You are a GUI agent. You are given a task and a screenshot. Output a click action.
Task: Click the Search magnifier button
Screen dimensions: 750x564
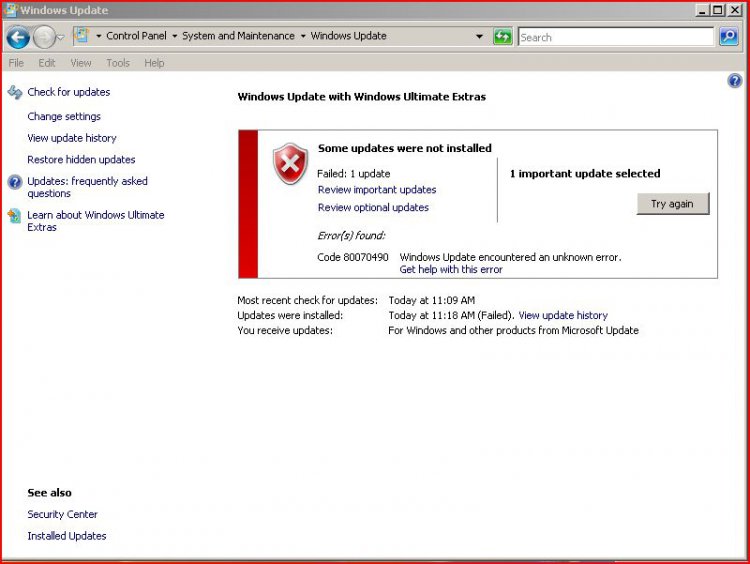tap(728, 36)
